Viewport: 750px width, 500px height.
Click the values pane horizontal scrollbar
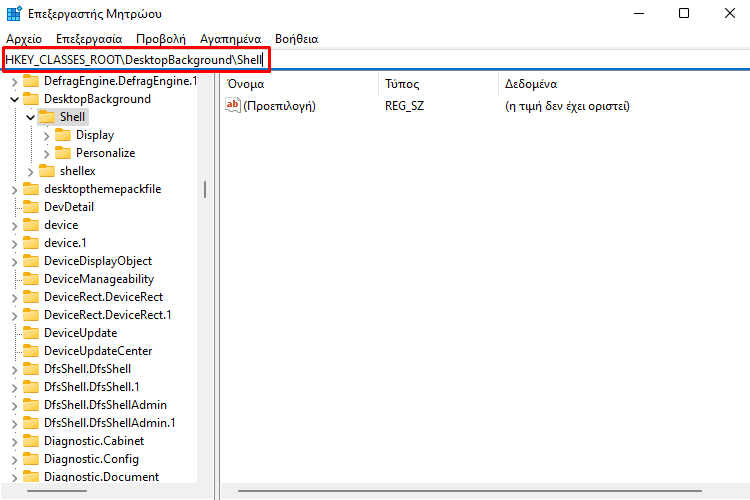coord(470,491)
